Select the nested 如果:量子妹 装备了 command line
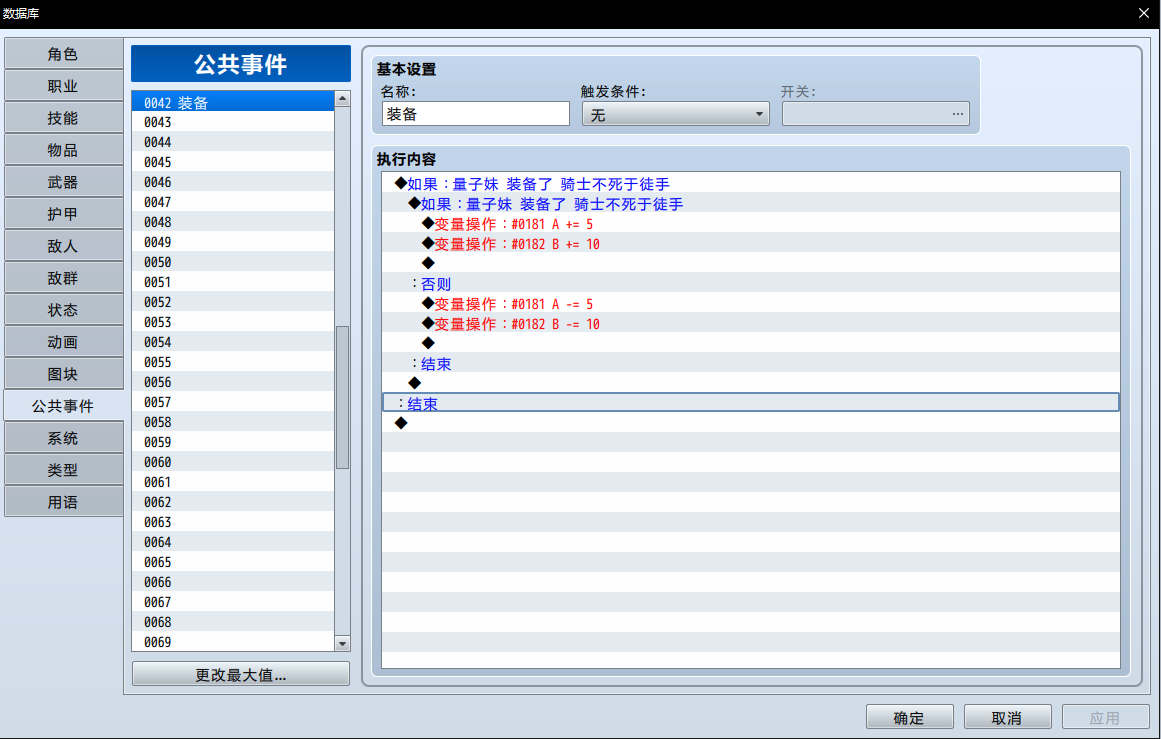 pos(751,204)
